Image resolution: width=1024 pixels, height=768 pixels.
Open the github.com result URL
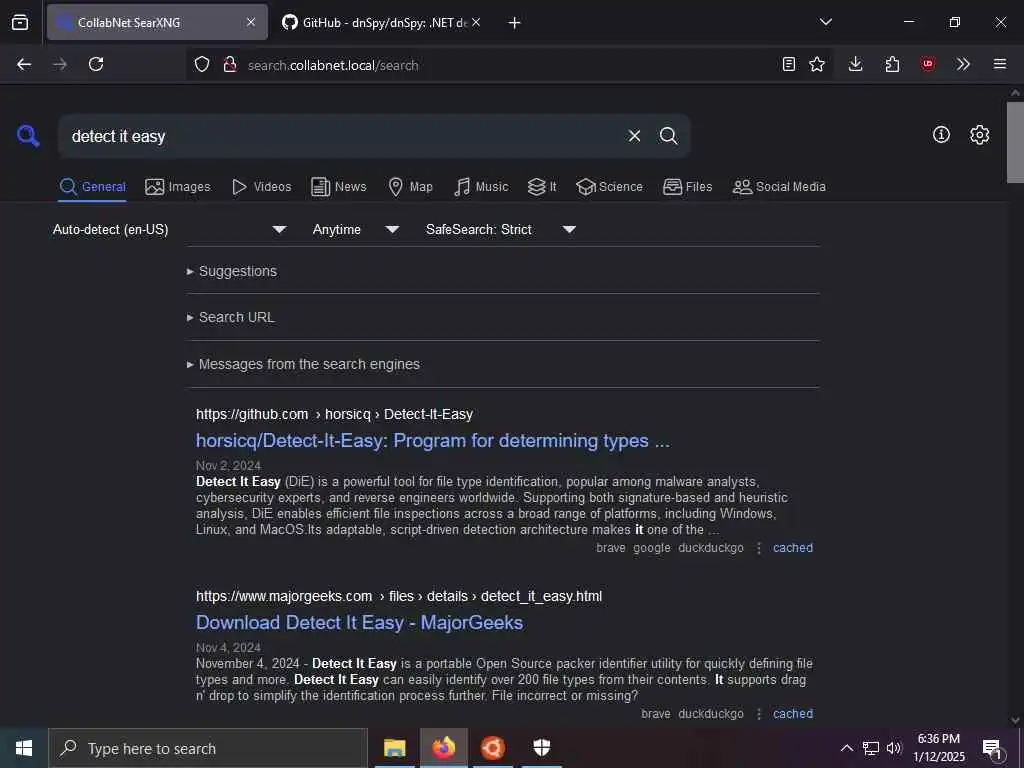tap(334, 414)
